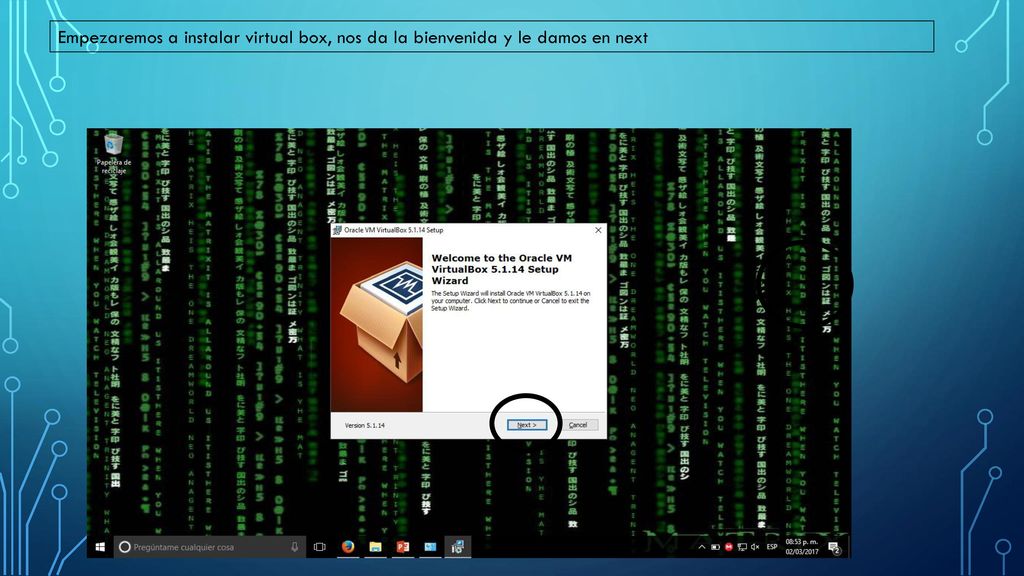Click the muted volume tray icon
1024x576 pixels.
pos(755,547)
